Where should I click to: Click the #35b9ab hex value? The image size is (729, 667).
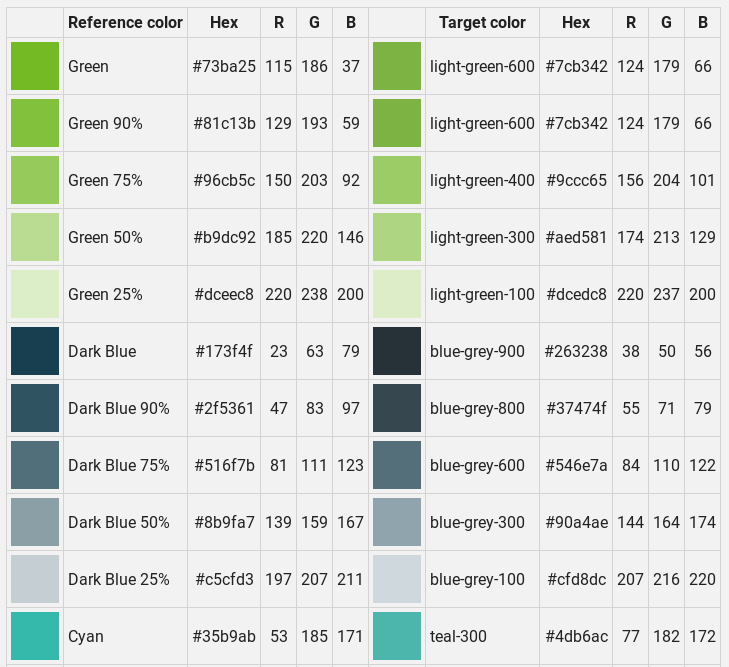point(224,636)
